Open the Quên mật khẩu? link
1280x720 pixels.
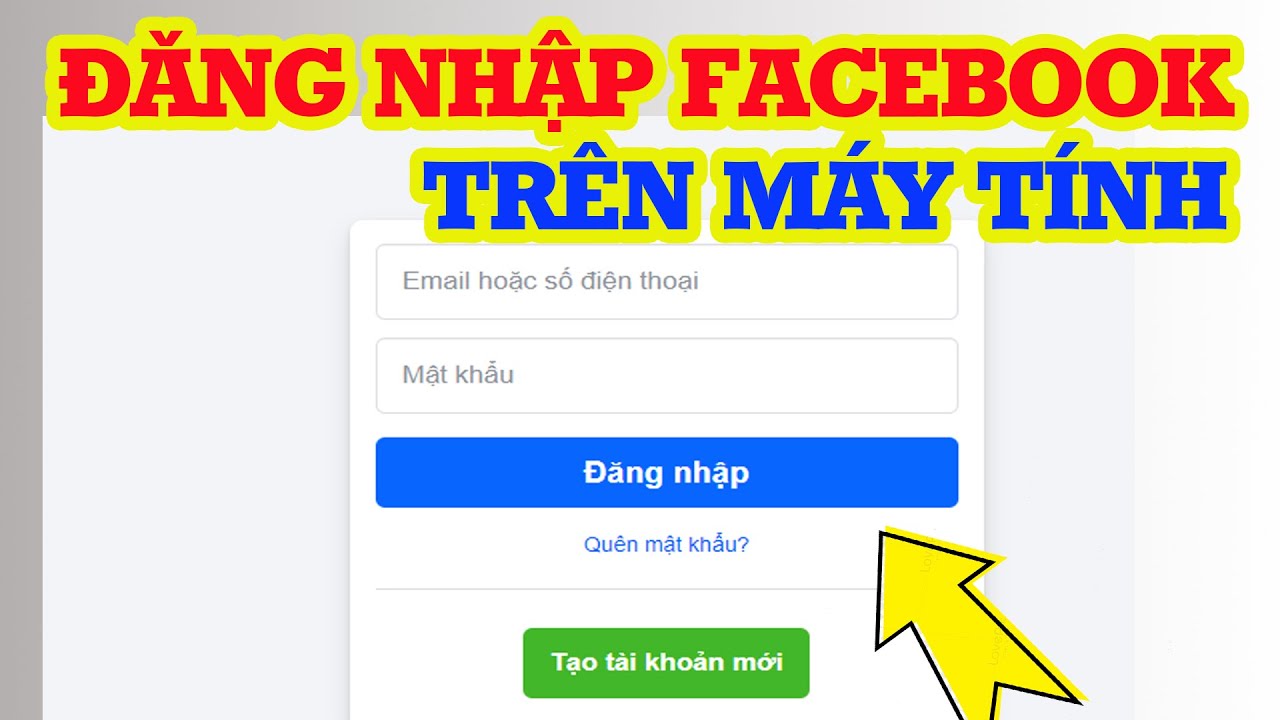[666, 545]
